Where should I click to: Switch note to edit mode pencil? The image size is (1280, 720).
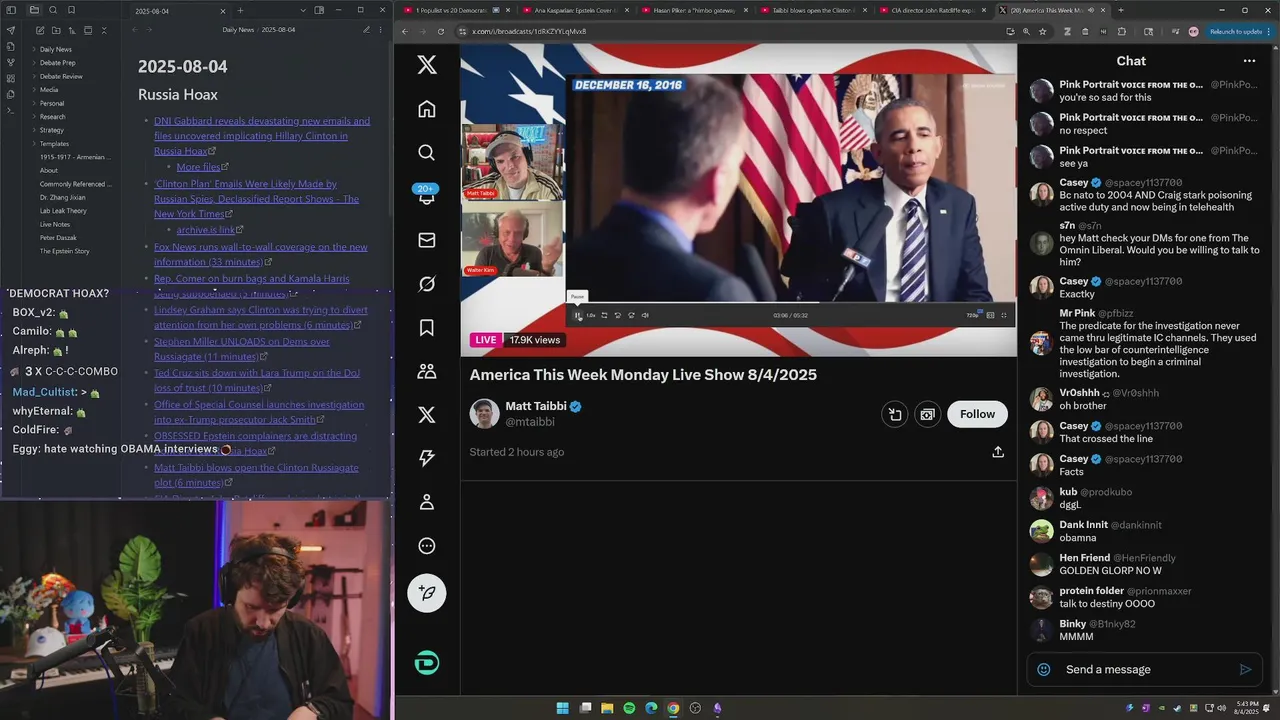tap(366, 30)
